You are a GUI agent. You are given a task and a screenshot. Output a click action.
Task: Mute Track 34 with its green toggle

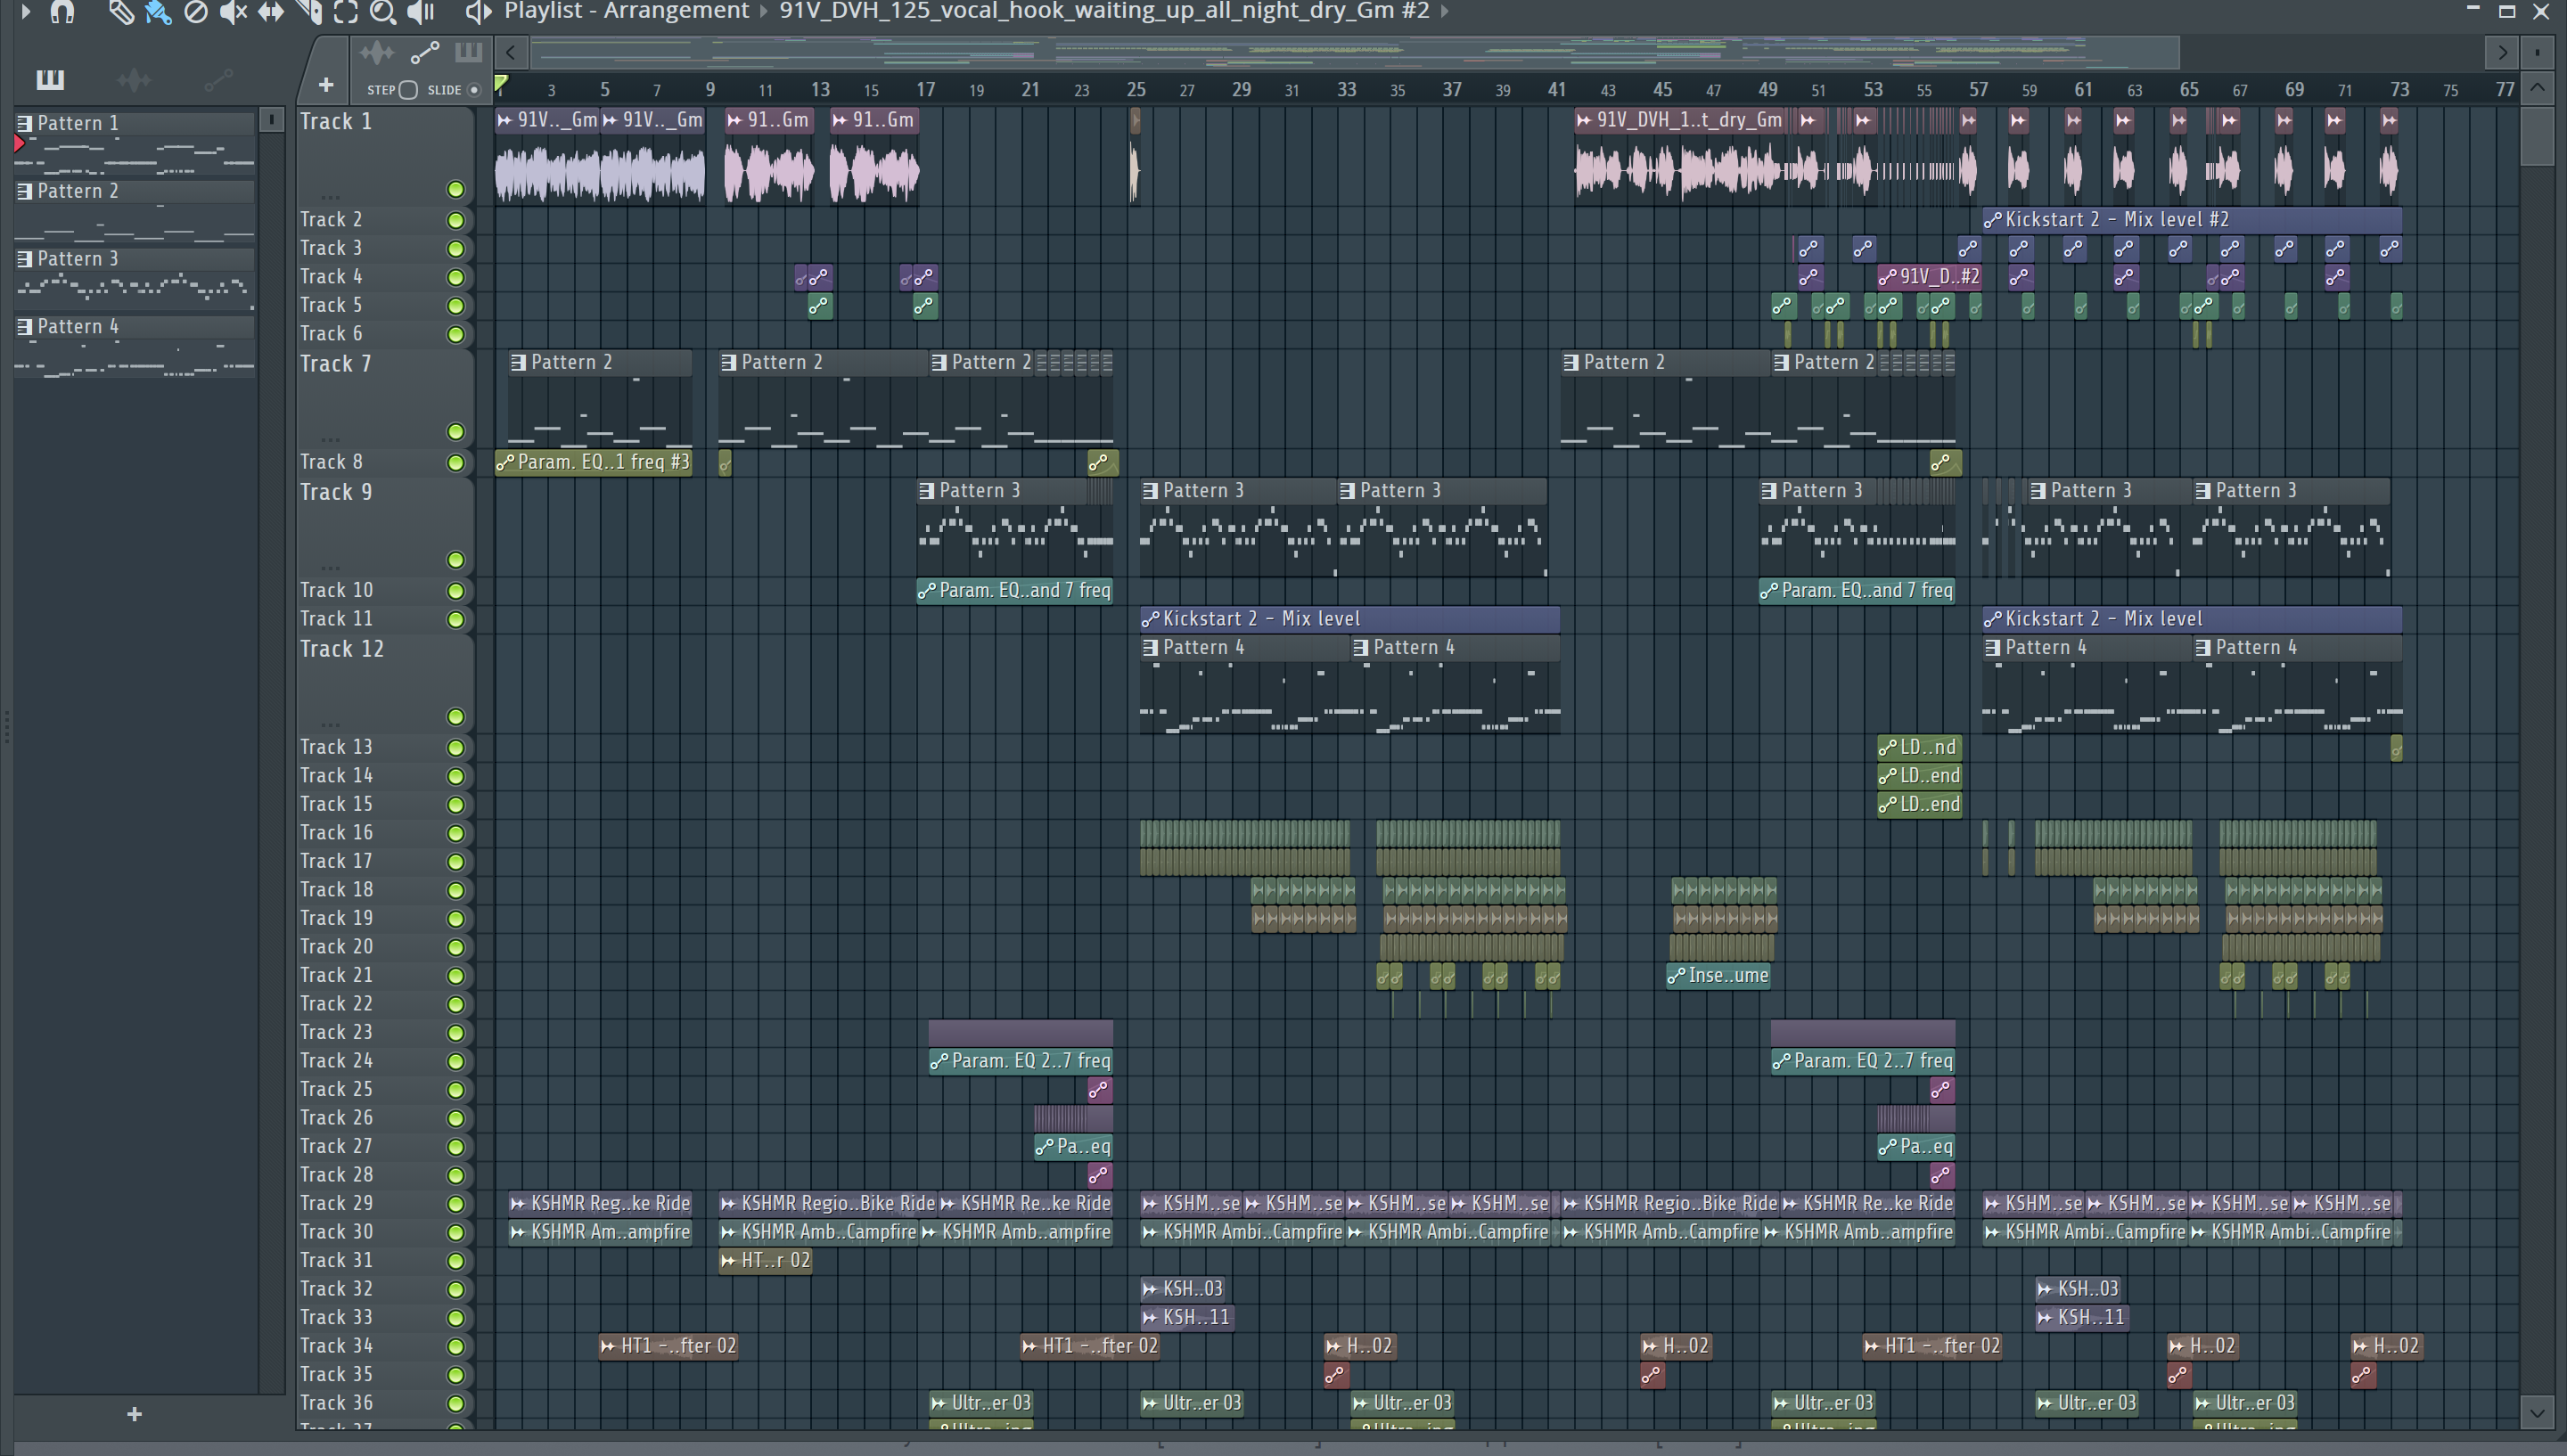coord(456,1347)
